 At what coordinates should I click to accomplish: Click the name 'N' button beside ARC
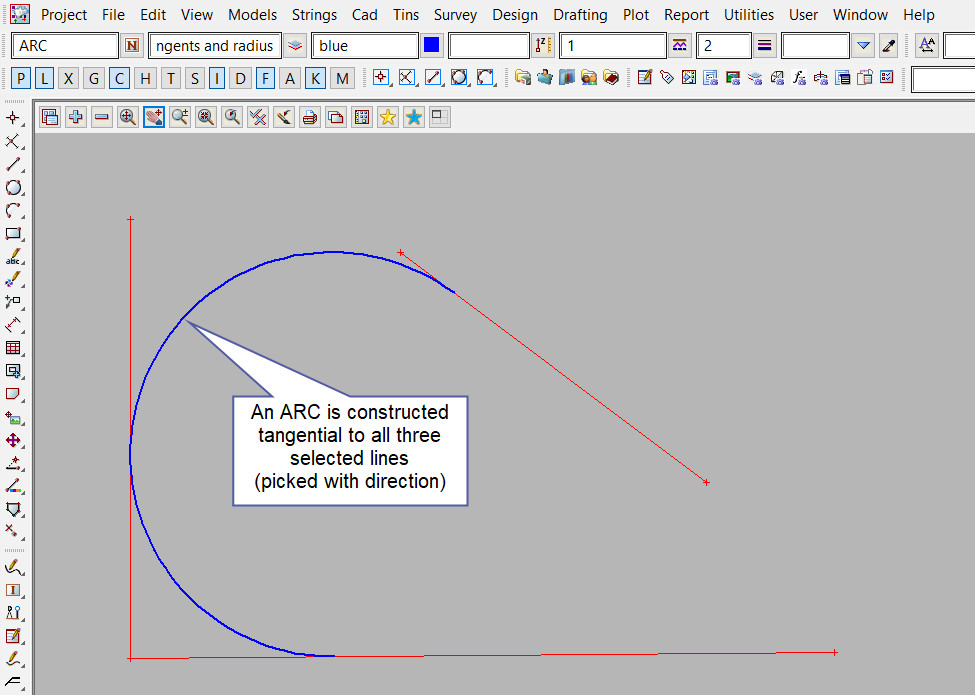(133, 46)
